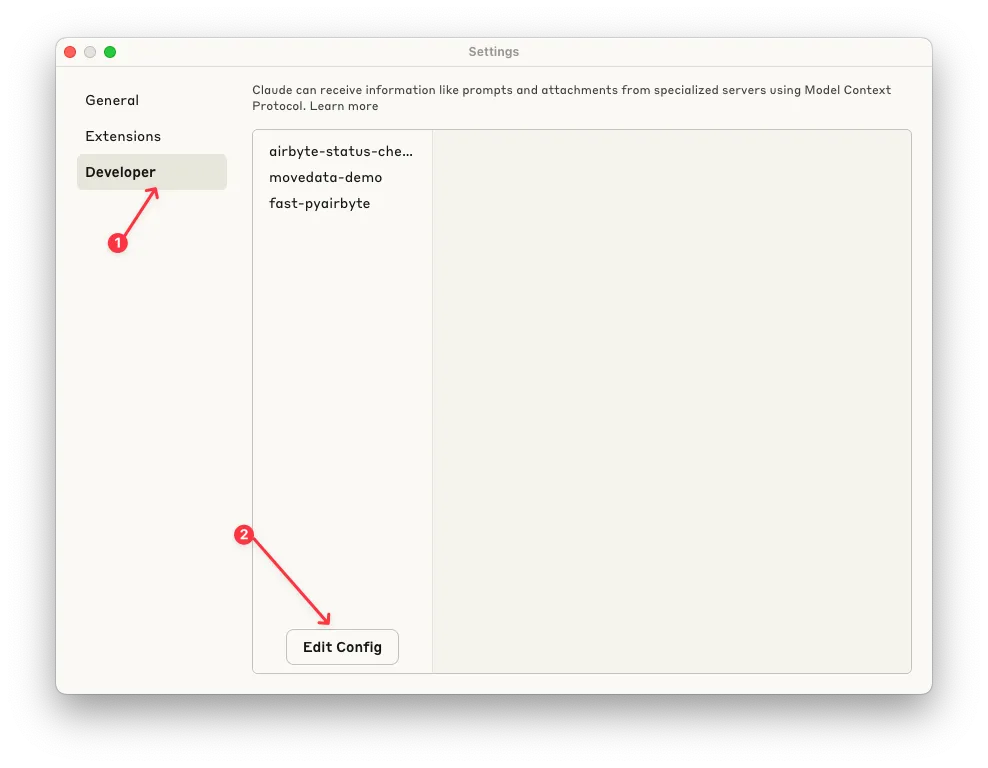This screenshot has width=988, height=768.
Task: Switch to the Extensions section
Action: coord(123,136)
